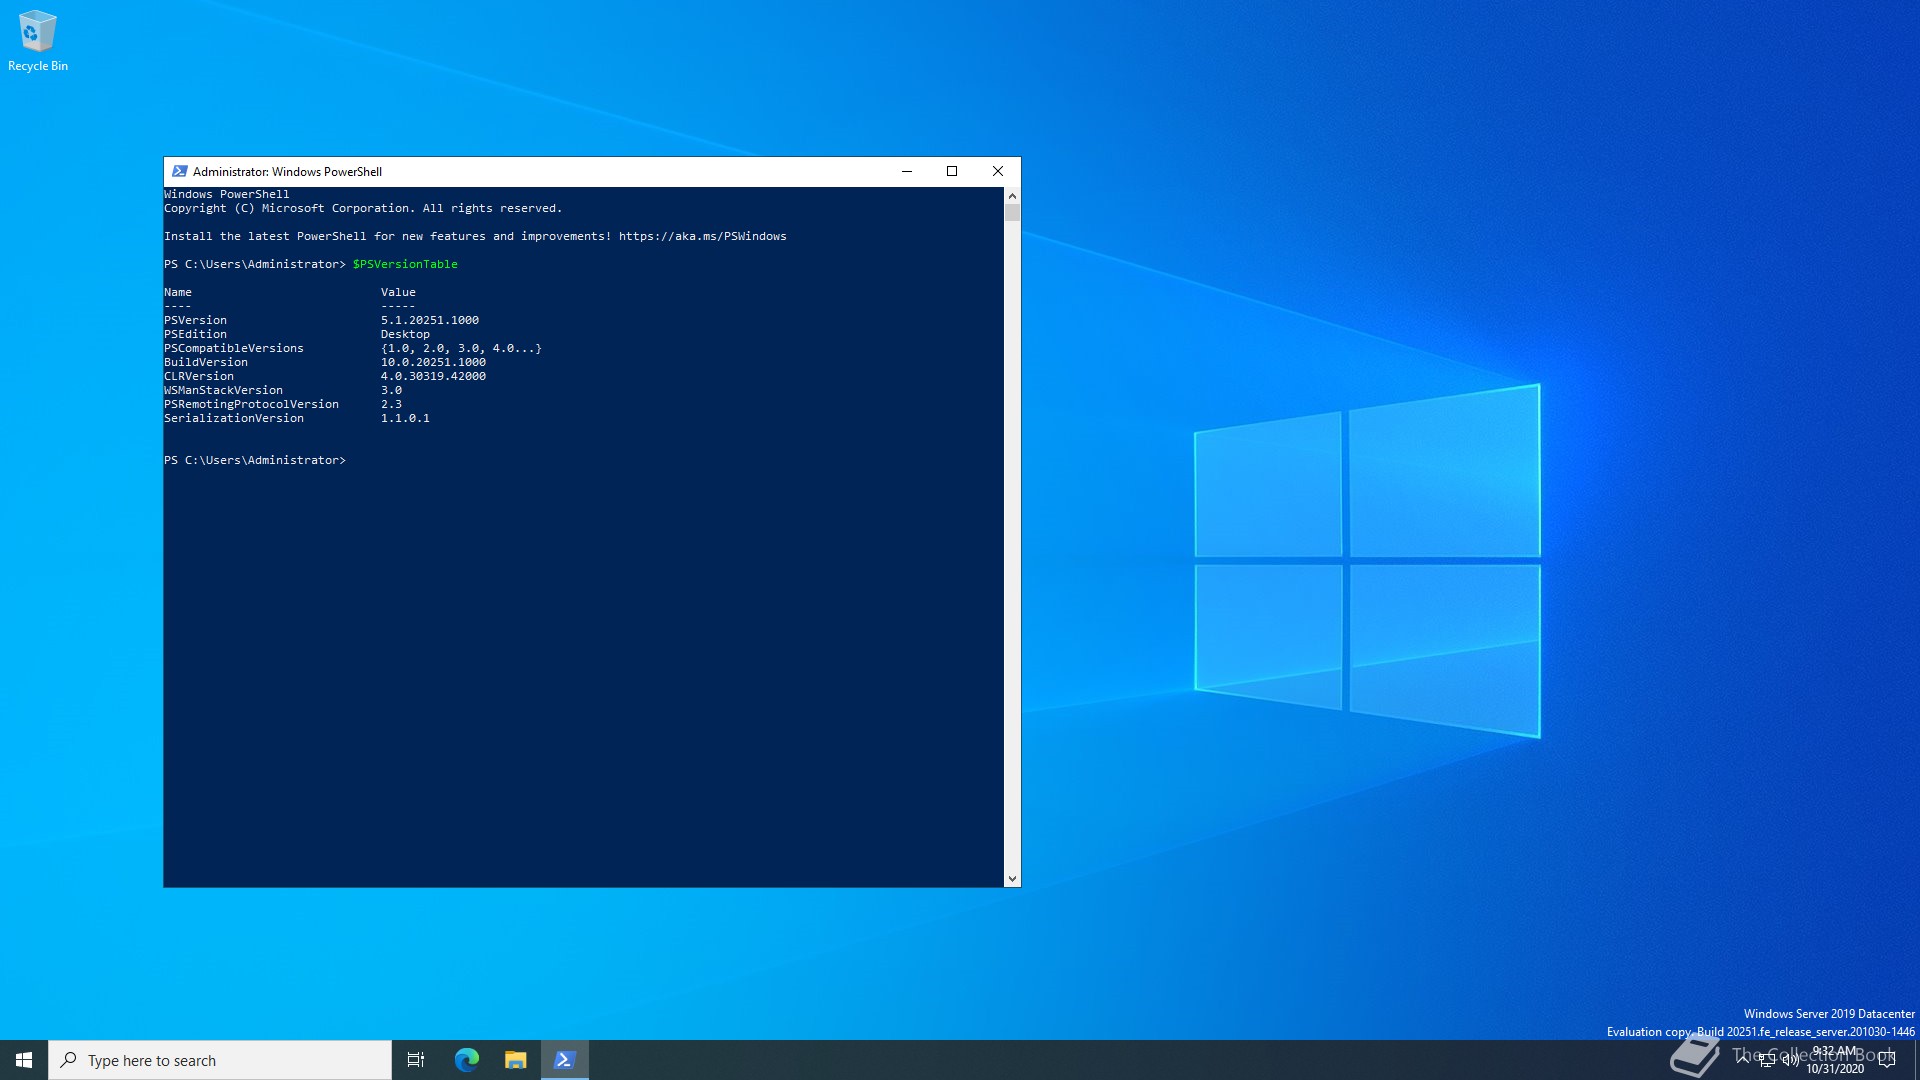Image resolution: width=1920 pixels, height=1080 pixels.
Task: Minimize the PowerShell window
Action: (907, 171)
